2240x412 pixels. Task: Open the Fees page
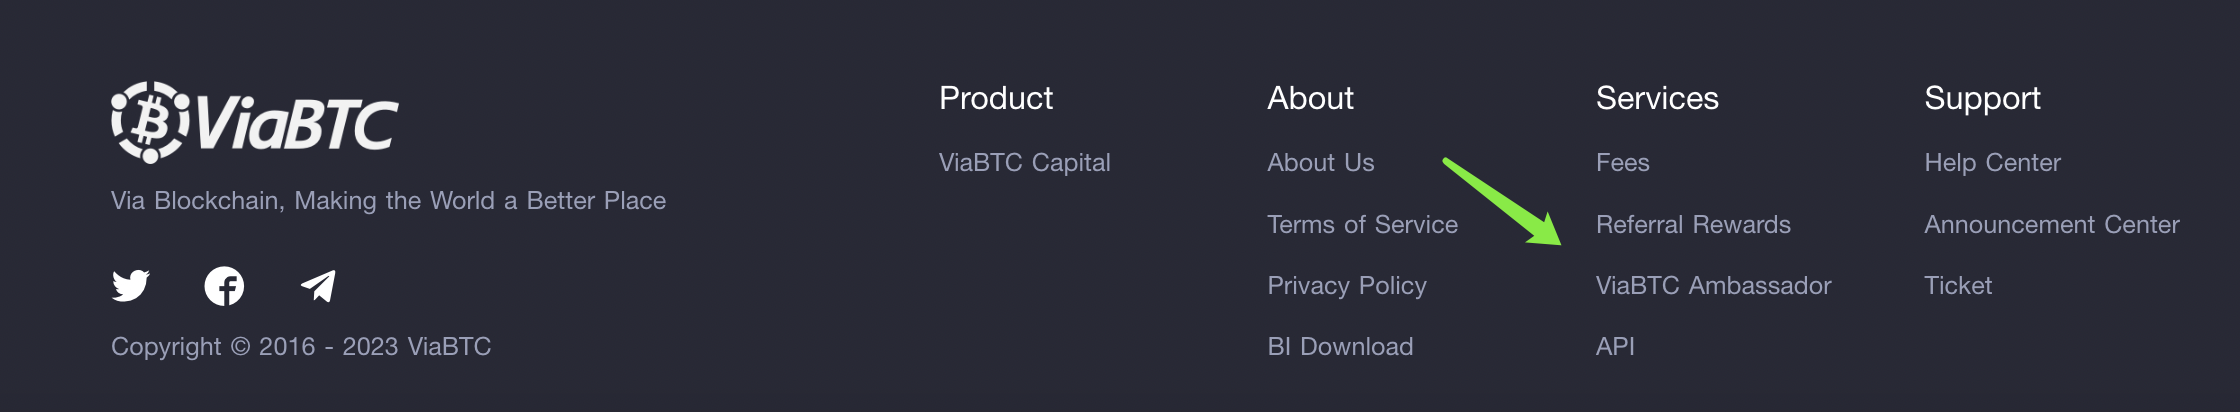1622,163
